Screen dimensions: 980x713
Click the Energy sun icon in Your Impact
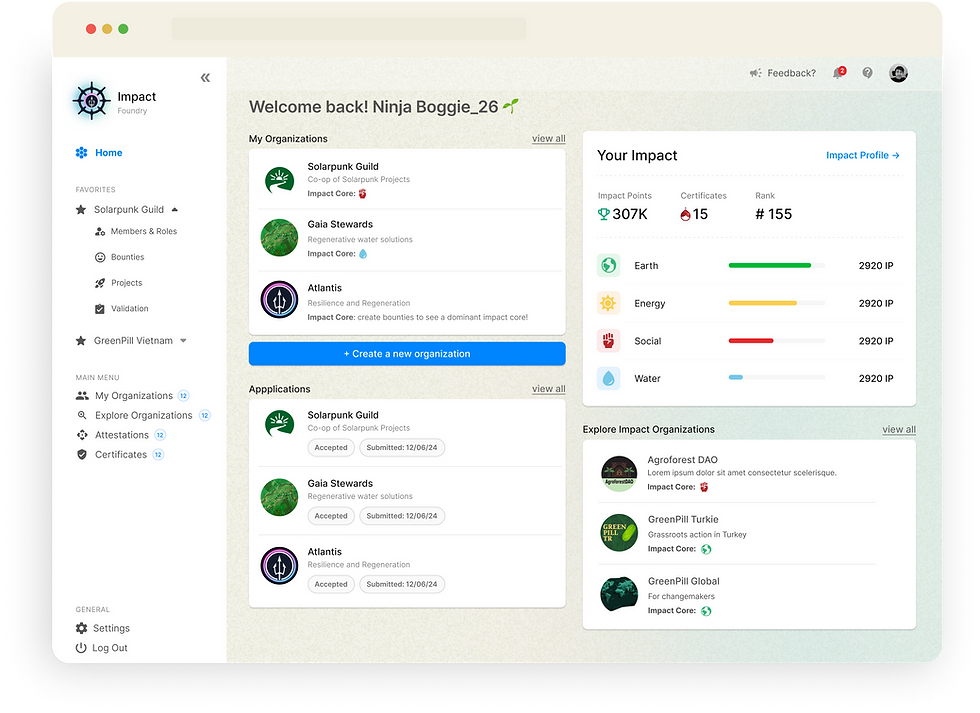click(x=608, y=303)
